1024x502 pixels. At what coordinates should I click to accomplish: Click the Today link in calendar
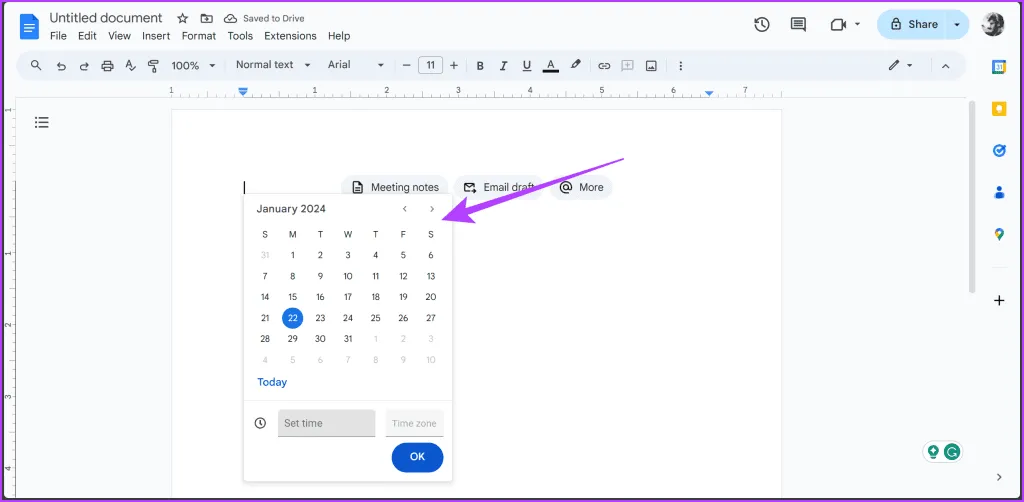[x=272, y=382]
